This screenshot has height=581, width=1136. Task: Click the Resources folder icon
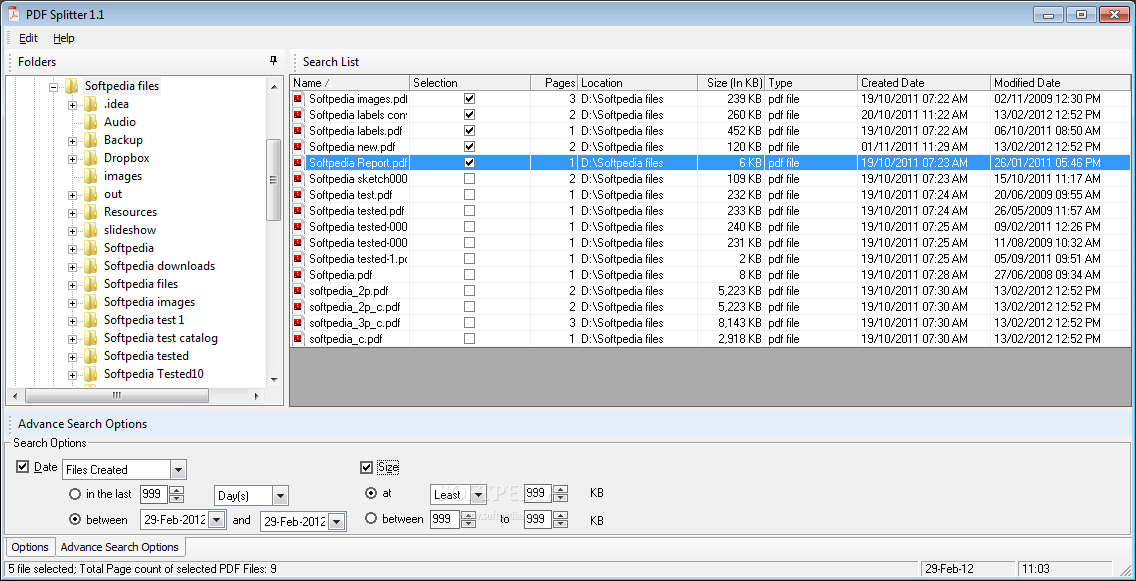click(x=90, y=212)
